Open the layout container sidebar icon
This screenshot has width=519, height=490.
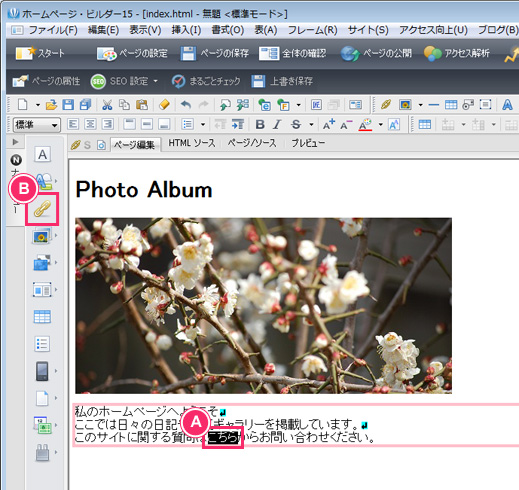point(42,290)
